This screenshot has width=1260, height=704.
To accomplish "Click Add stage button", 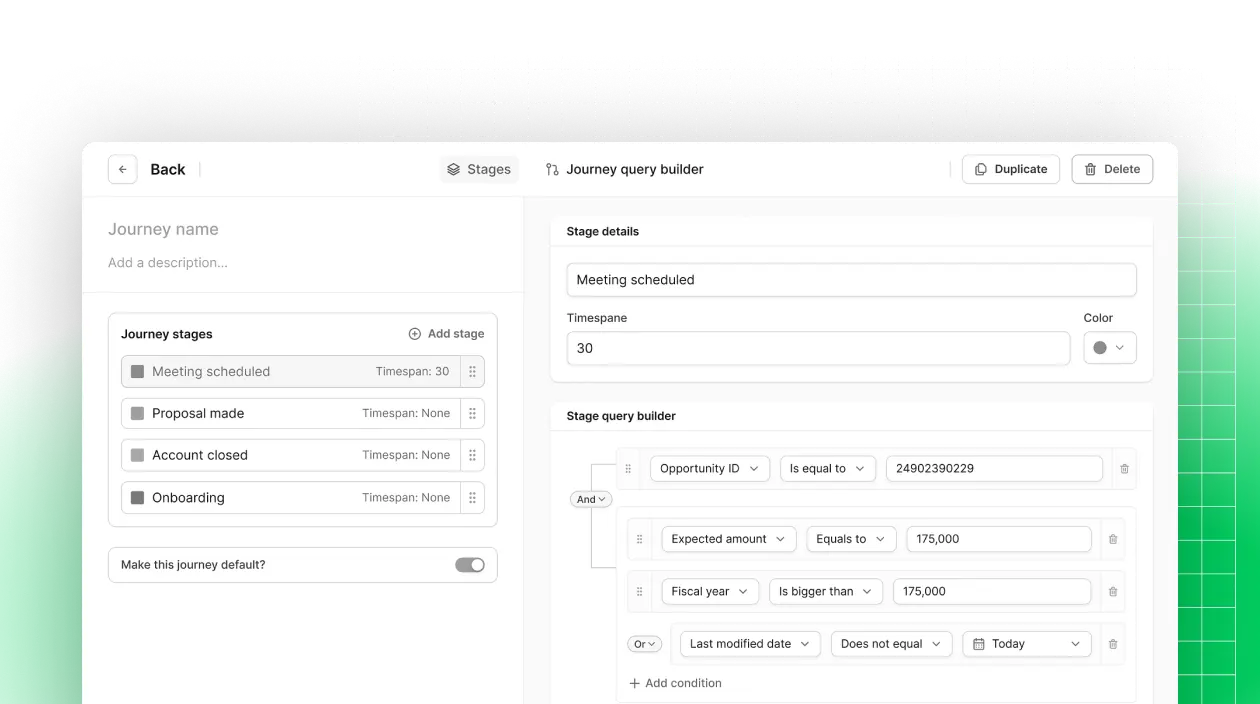I will tap(446, 334).
